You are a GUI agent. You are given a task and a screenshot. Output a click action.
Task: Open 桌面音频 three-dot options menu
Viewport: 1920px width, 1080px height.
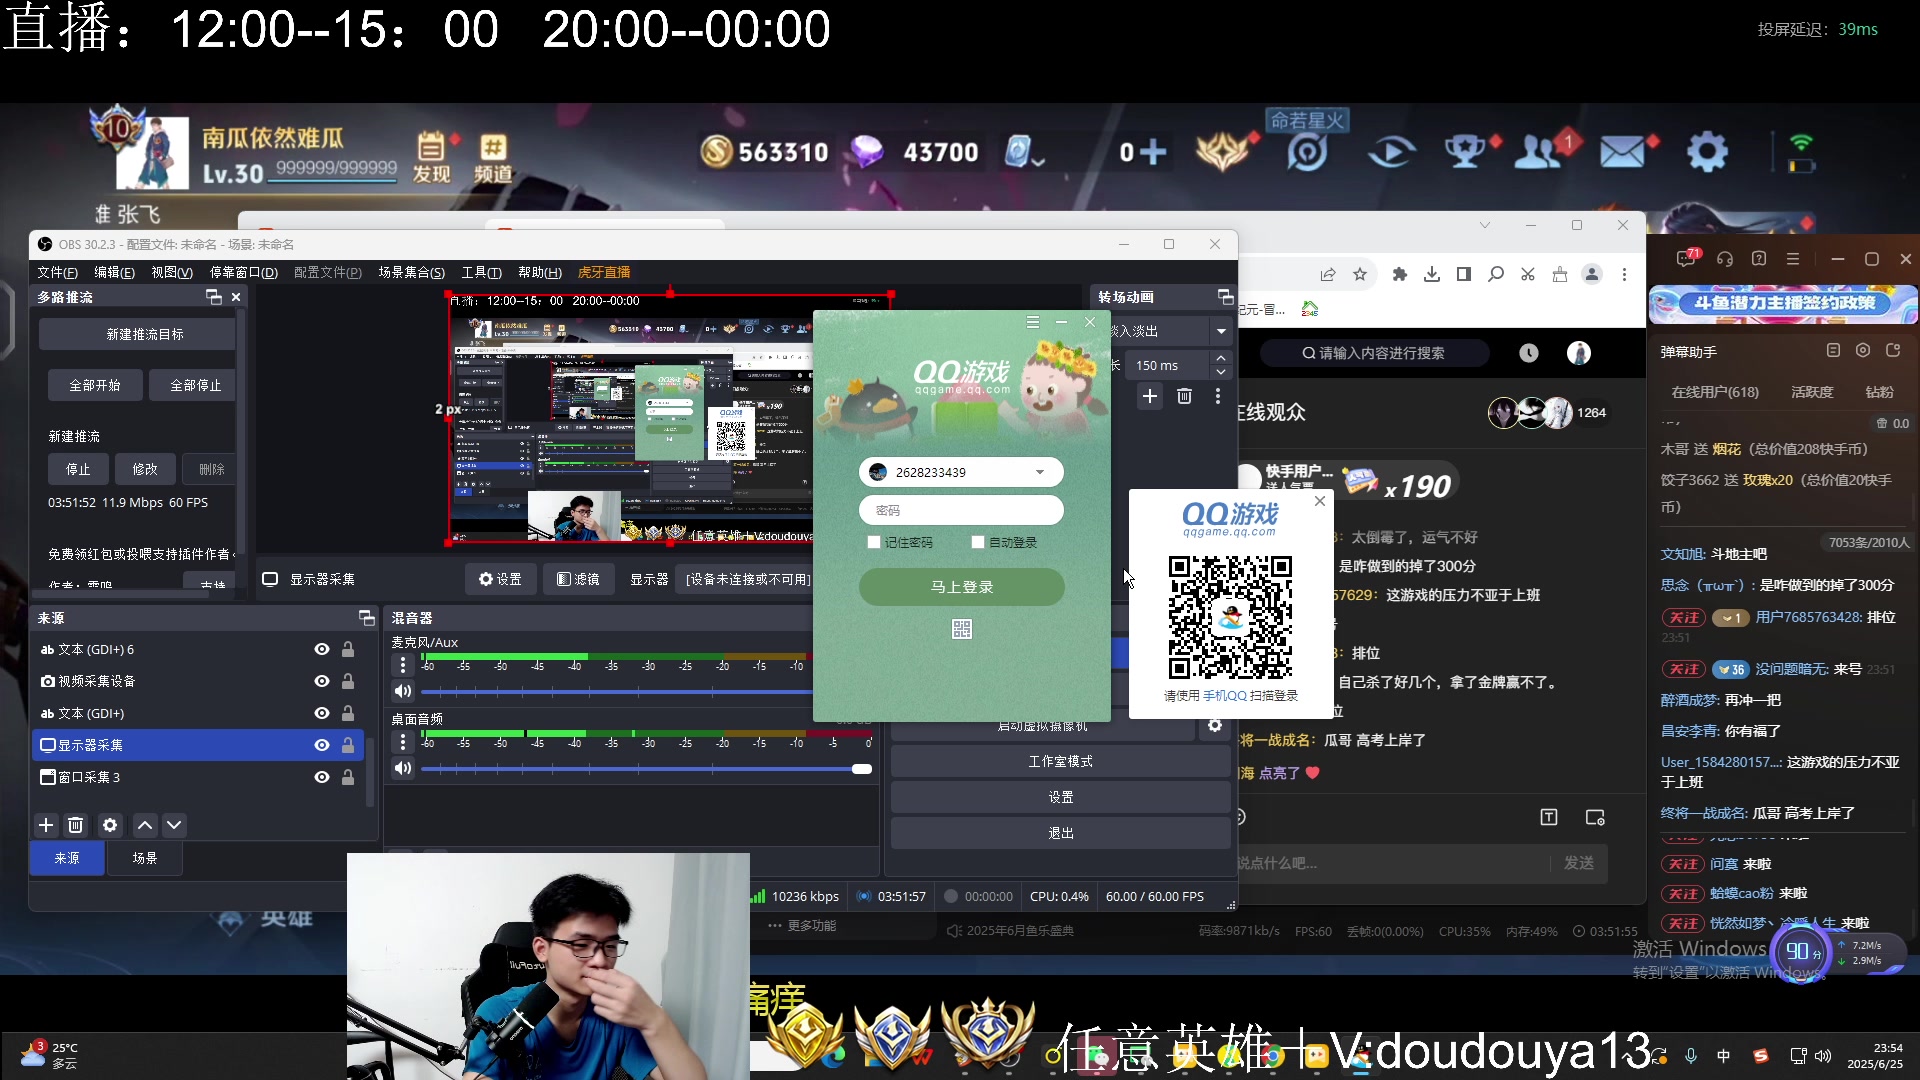pos(403,742)
